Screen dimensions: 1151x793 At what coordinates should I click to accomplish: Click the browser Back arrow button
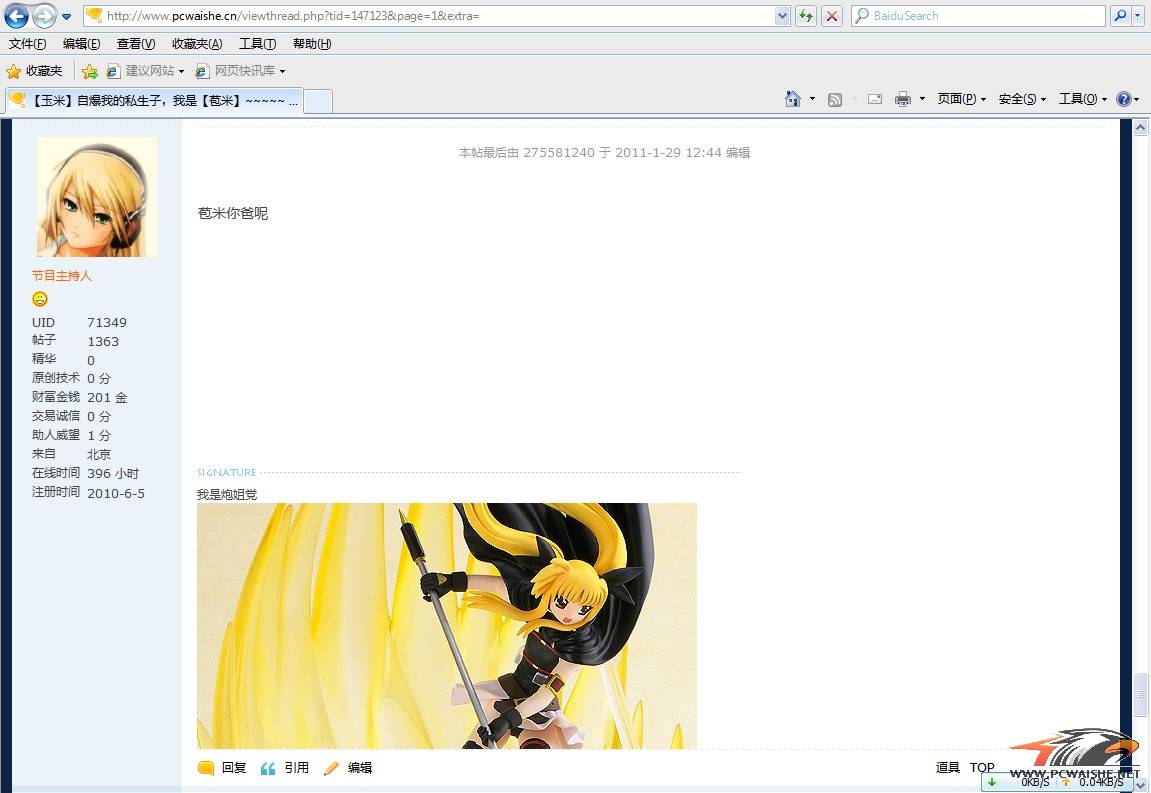[16, 16]
